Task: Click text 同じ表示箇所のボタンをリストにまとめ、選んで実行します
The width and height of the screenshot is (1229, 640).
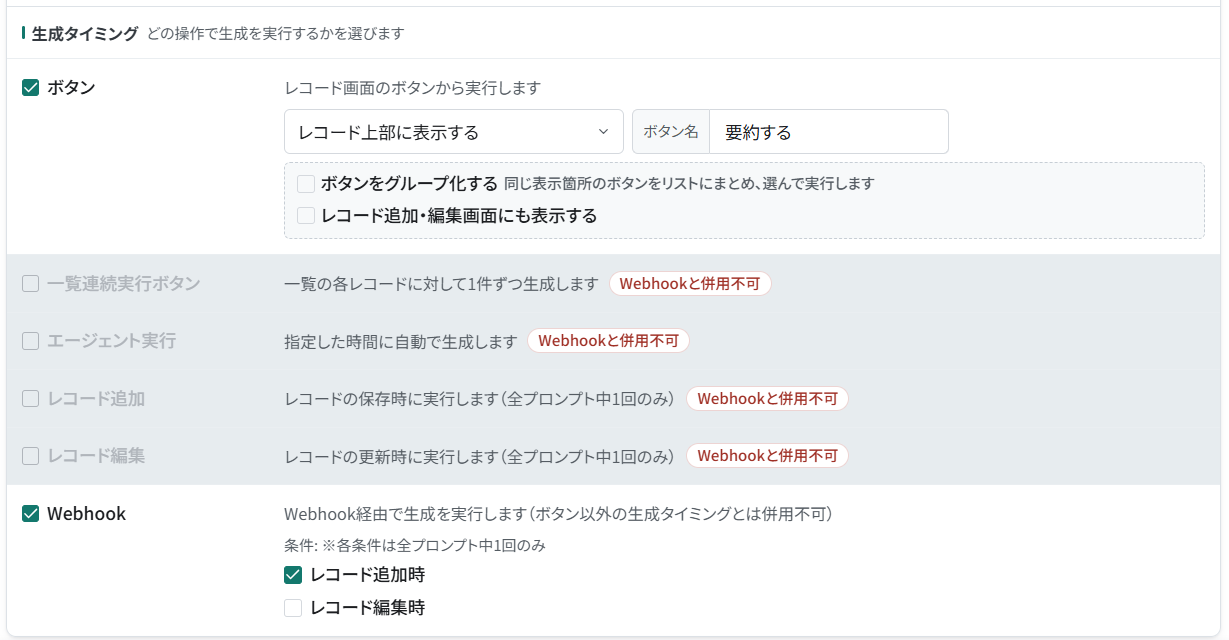Action: pyautogui.click(x=689, y=184)
